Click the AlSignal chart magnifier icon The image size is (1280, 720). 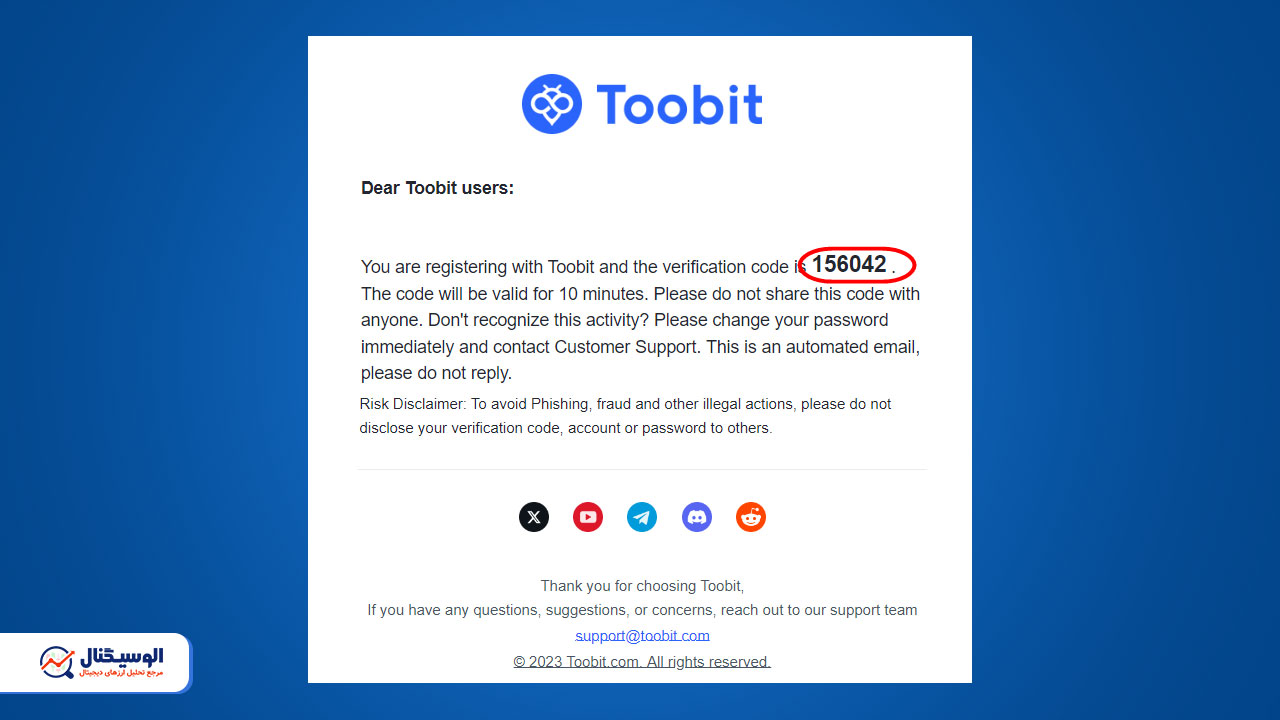[57, 662]
